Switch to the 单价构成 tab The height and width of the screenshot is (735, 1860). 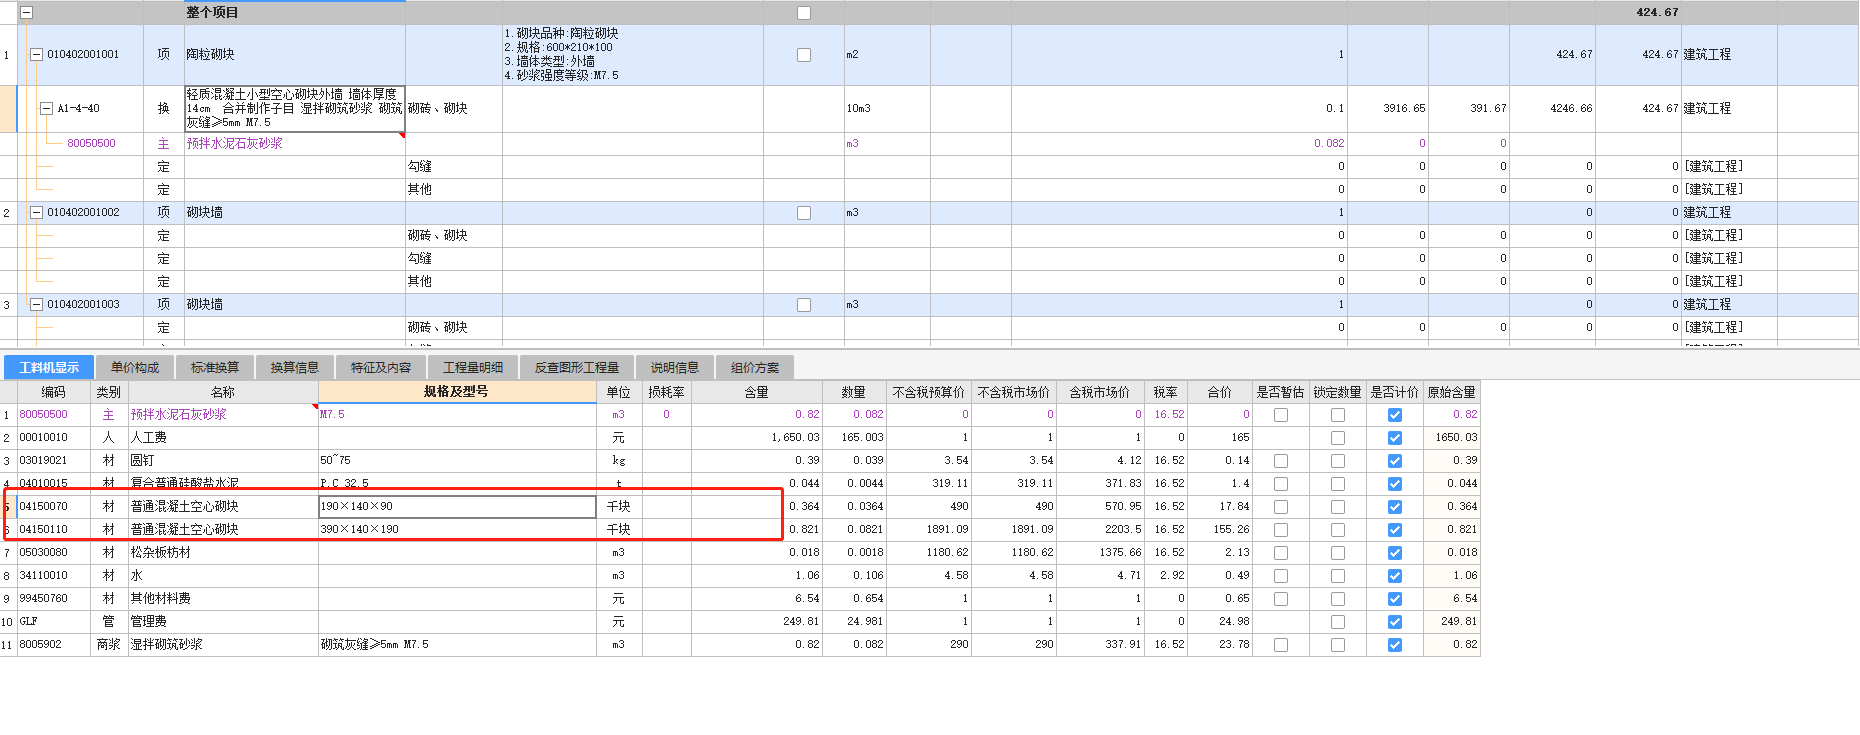tap(135, 367)
